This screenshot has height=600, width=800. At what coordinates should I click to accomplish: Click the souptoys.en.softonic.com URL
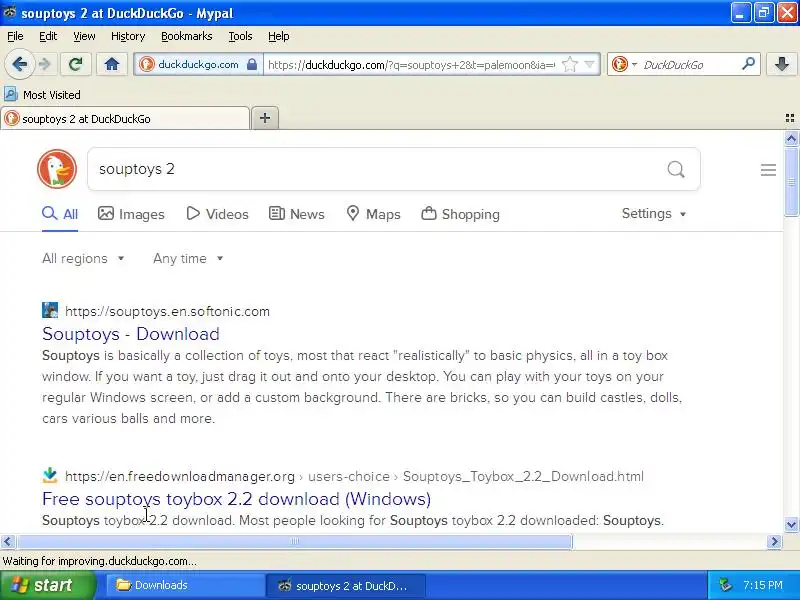tap(167, 311)
